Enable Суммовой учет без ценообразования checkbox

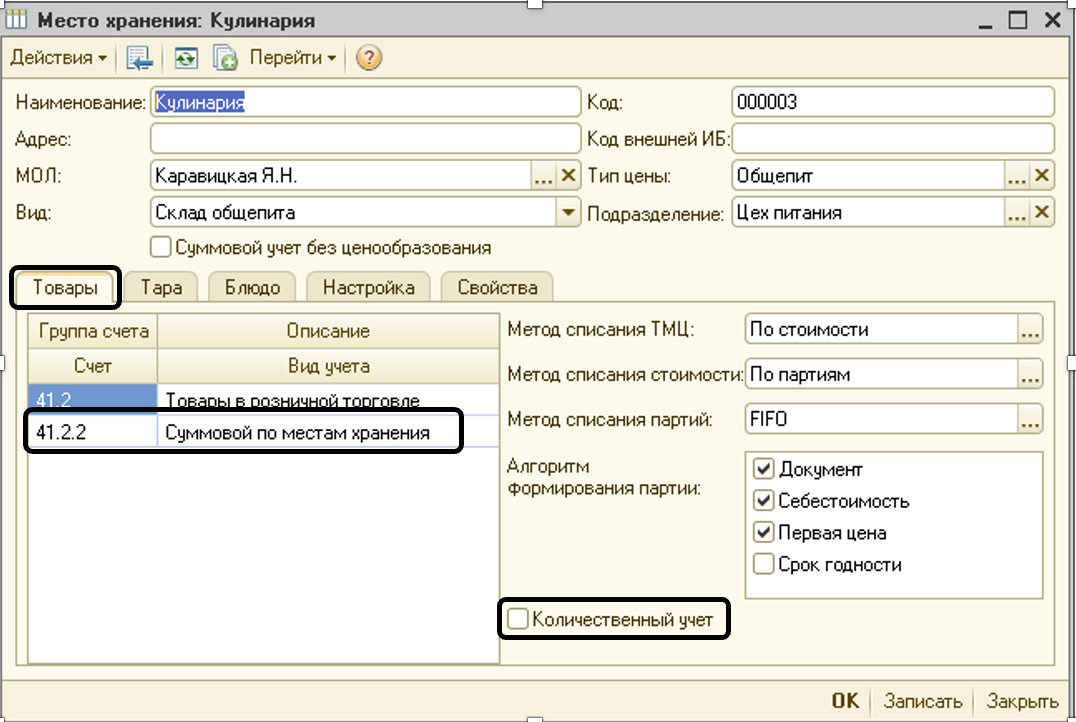tap(160, 246)
